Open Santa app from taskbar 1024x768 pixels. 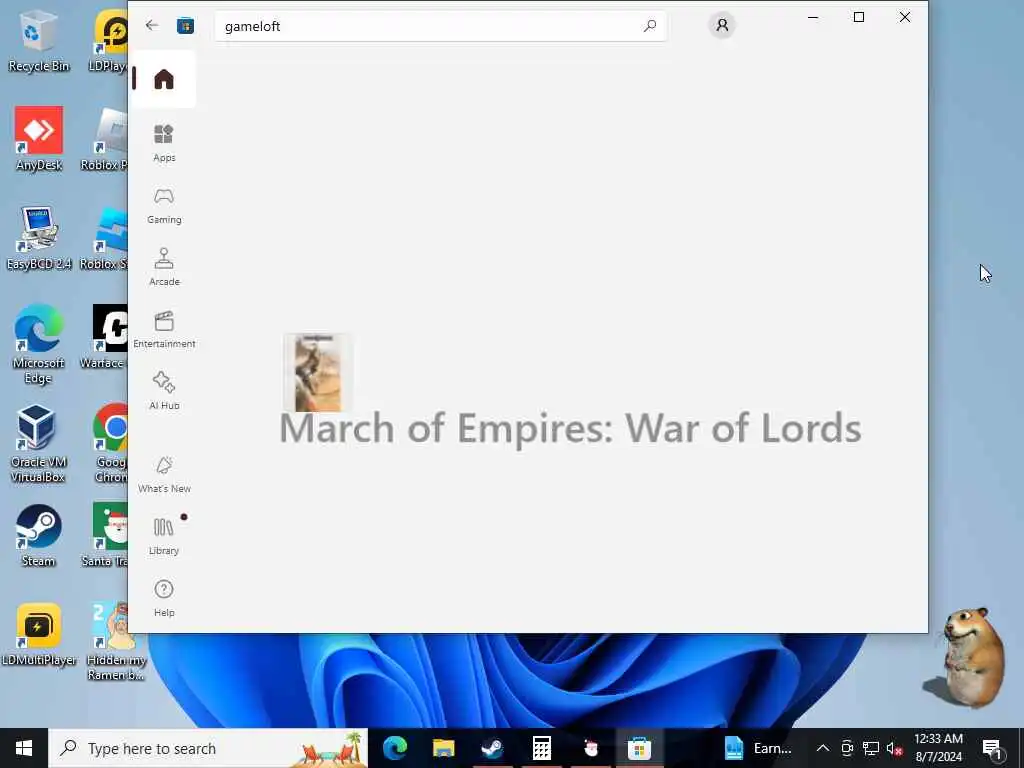pos(591,748)
